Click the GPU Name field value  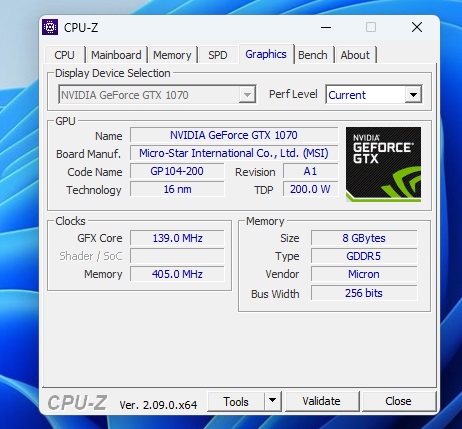[234, 135]
